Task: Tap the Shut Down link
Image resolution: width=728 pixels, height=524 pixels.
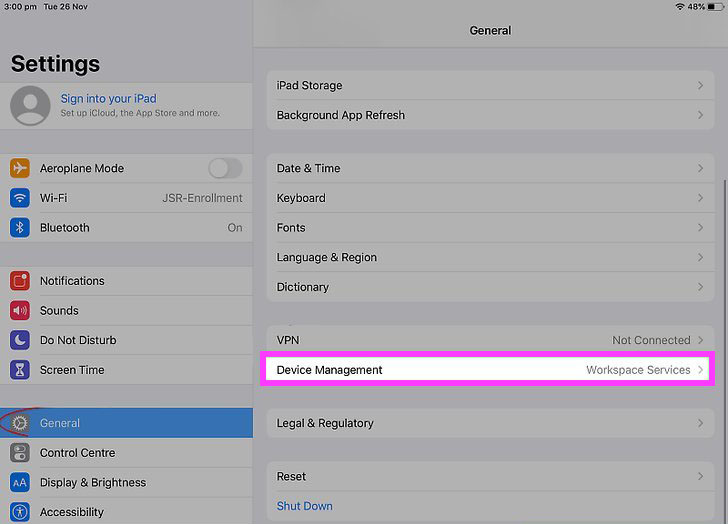Action: 305,506
